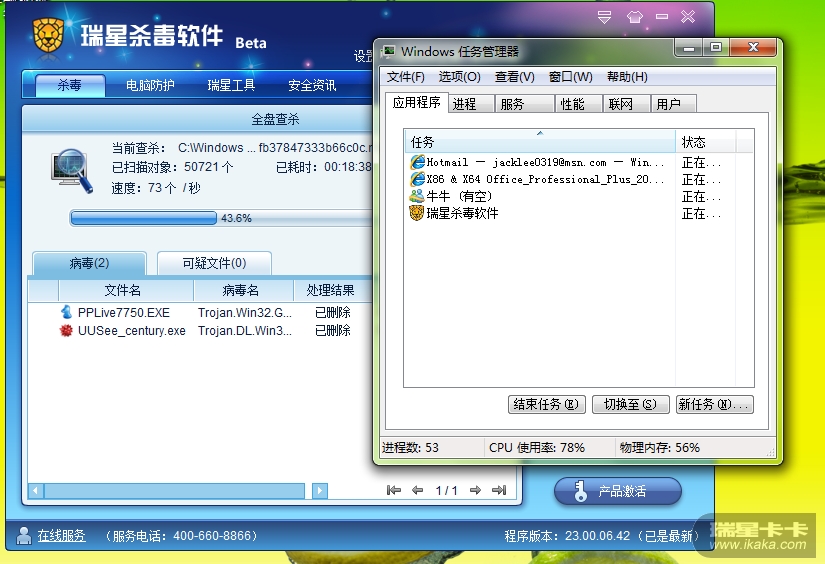Screen dimensions: 825x564
Task: Sort virus list by 文件名 column
Action: point(126,290)
